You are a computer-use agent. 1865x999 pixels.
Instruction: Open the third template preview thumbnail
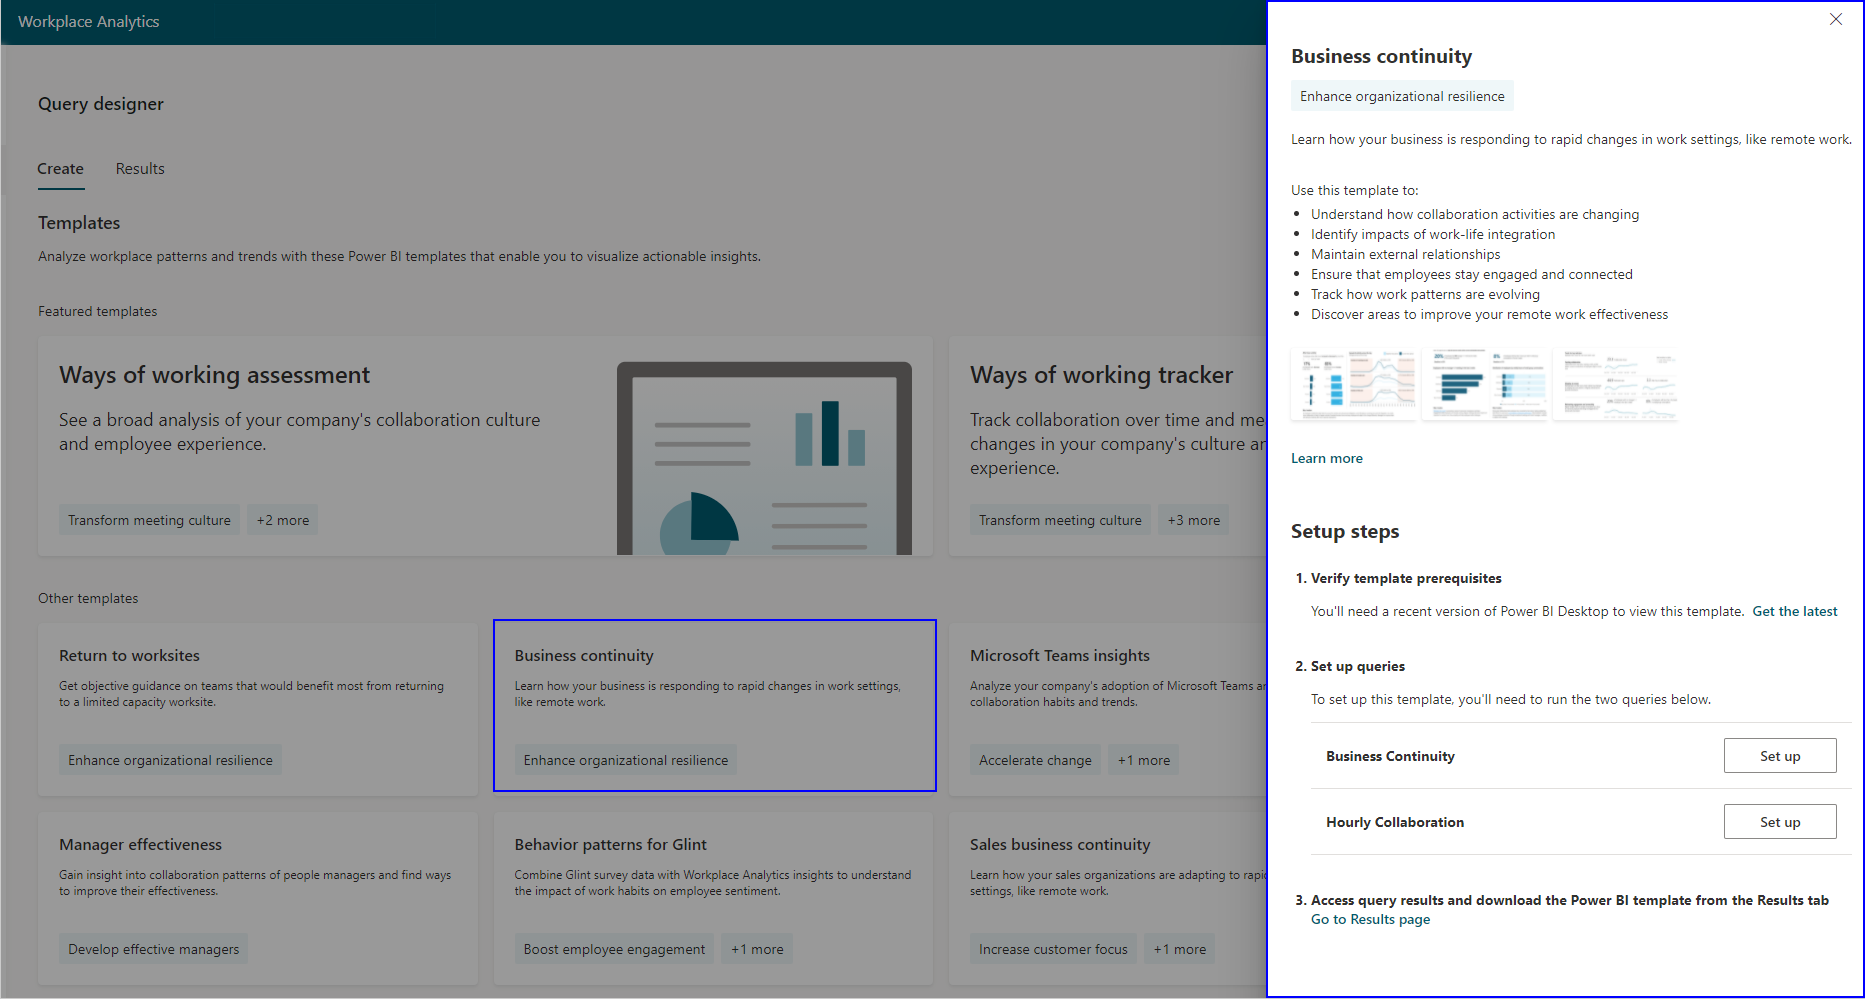pyautogui.click(x=1616, y=384)
